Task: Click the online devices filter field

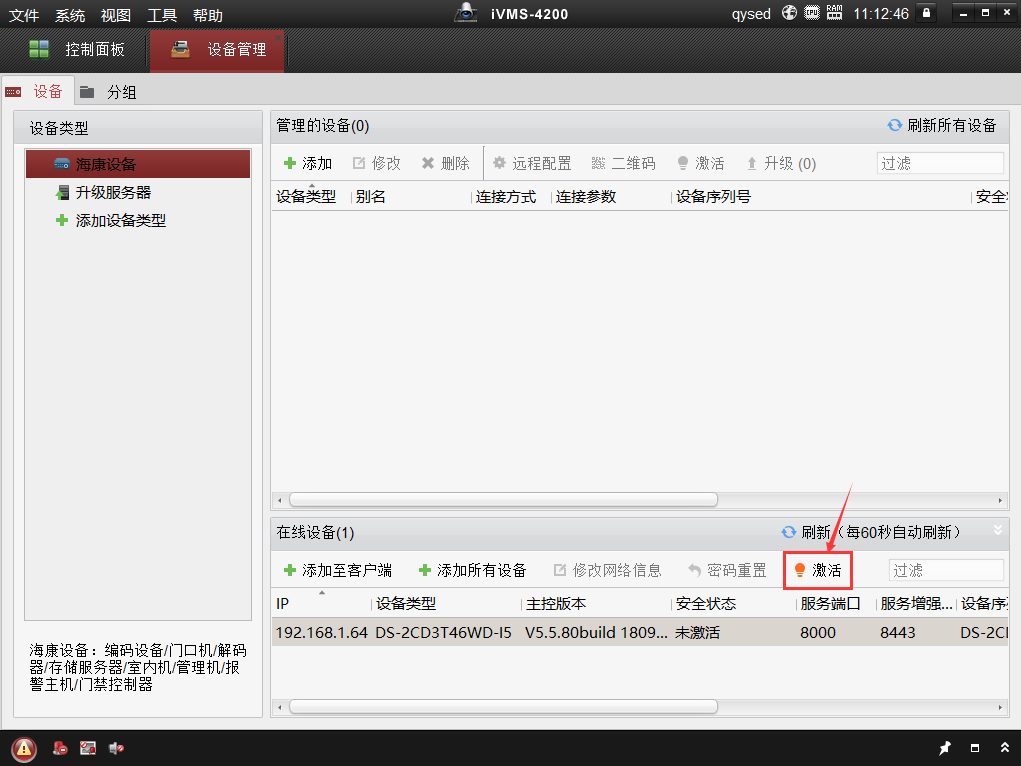Action: pos(945,570)
